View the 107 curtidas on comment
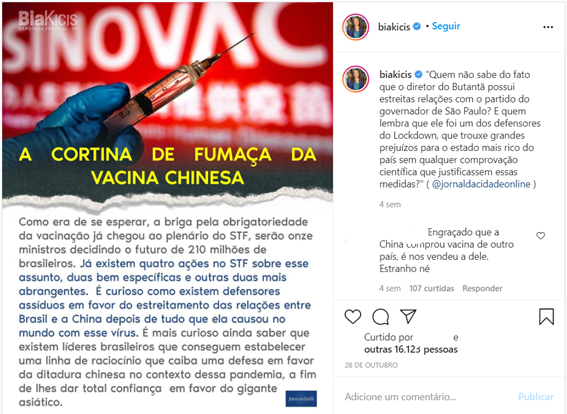 click(431, 288)
